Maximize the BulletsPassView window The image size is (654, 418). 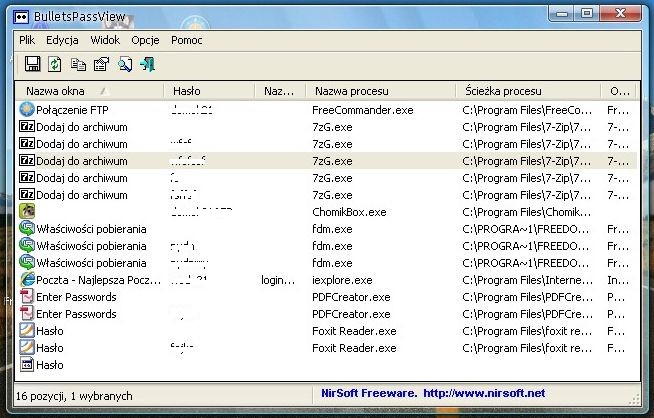(x=586, y=14)
